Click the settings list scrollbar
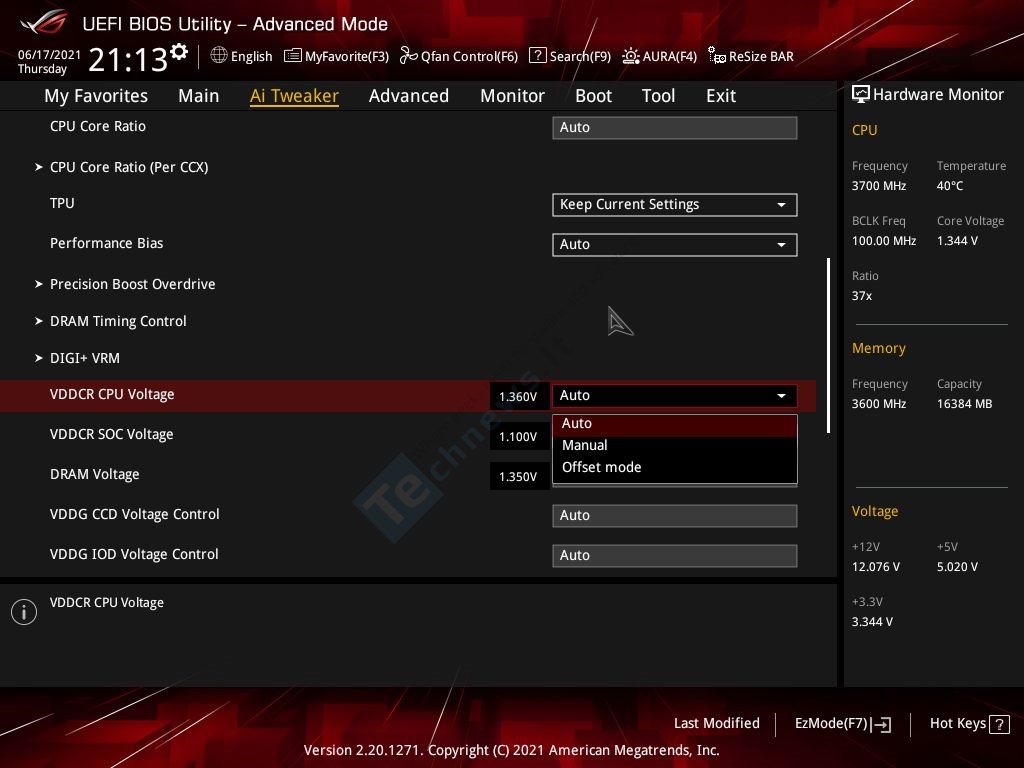Viewport: 1024px width, 768px height. [828, 345]
